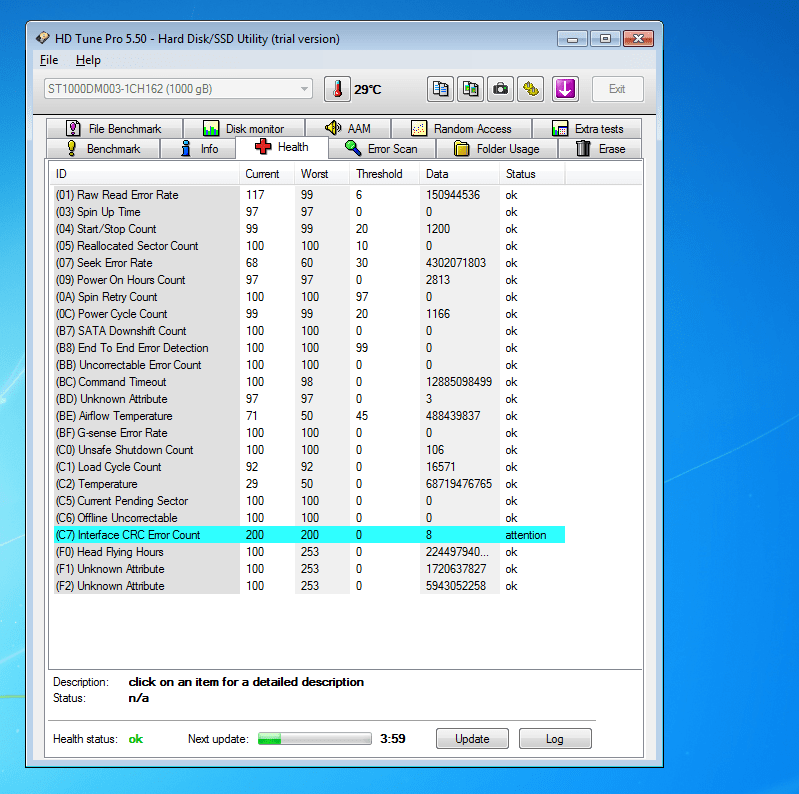Click the thermometer temperature icon

coord(337,89)
